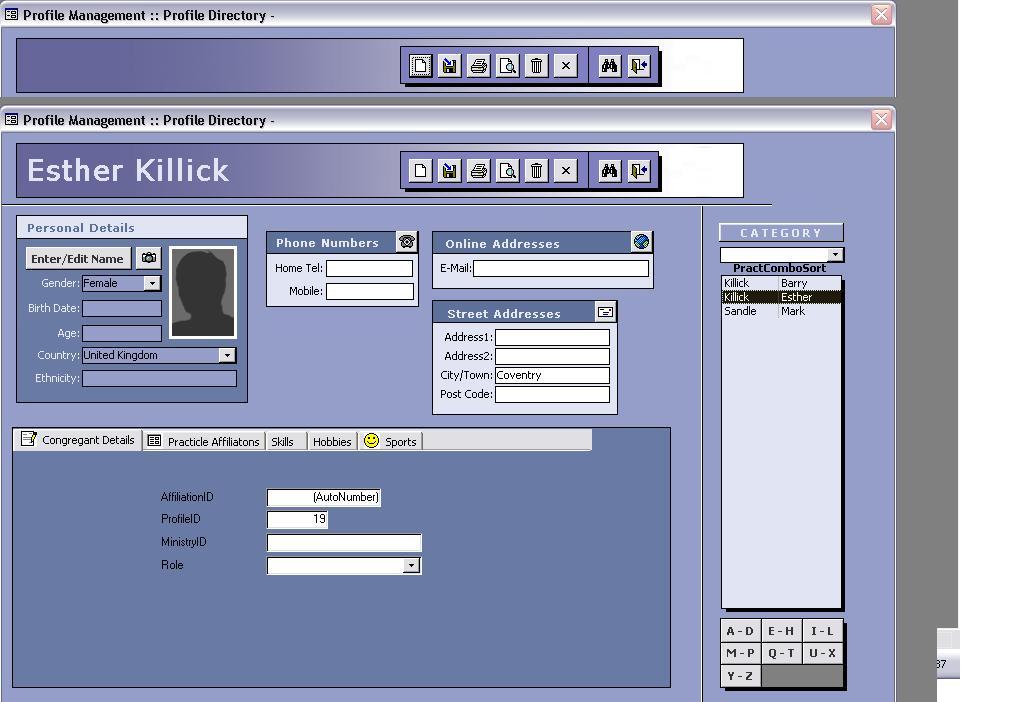Click New record icon in Esther Killick toolbar

pos(421,171)
